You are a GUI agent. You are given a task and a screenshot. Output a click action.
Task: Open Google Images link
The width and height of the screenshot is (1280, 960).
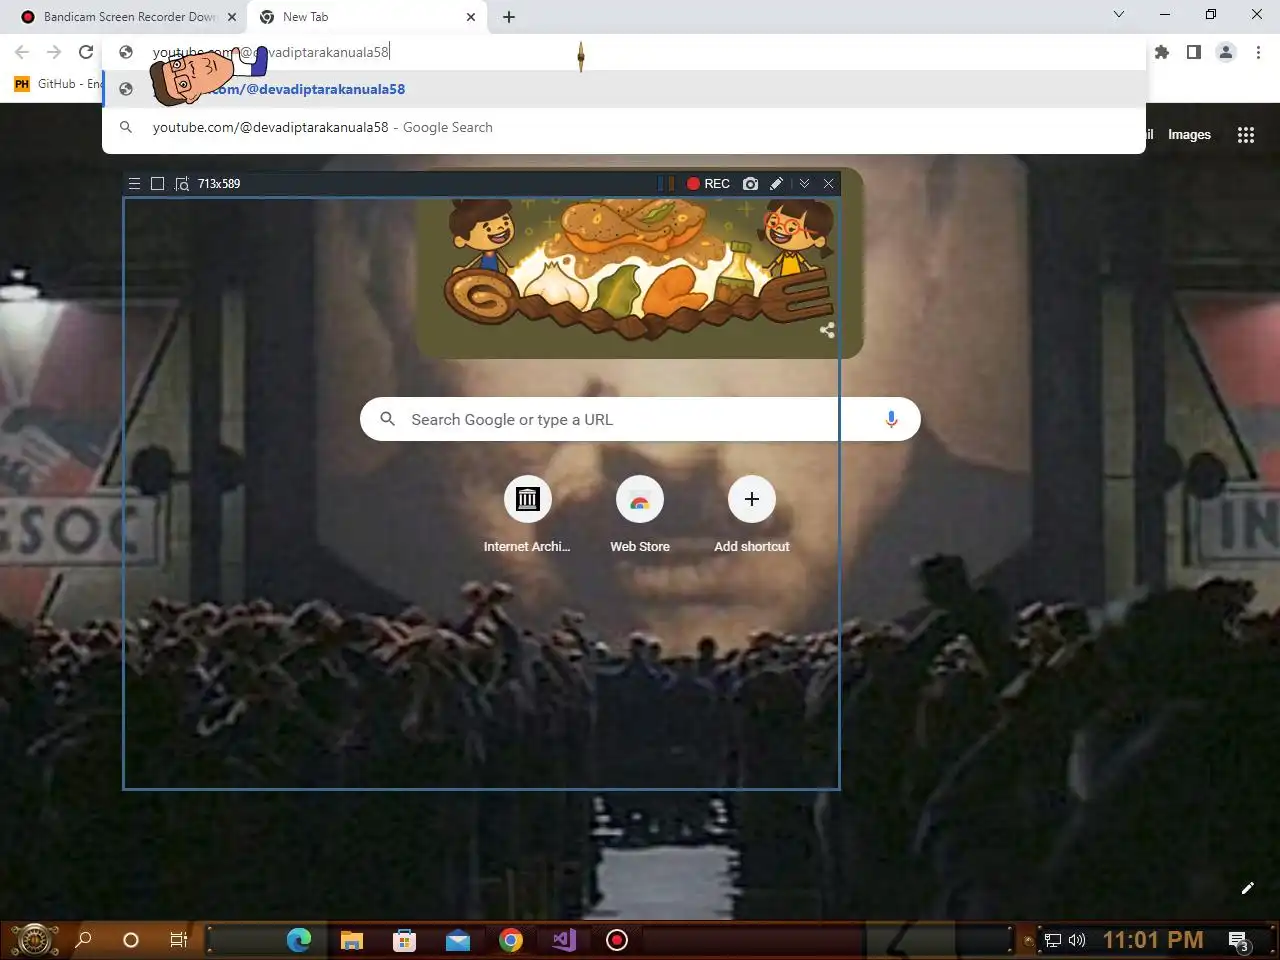1189,135
